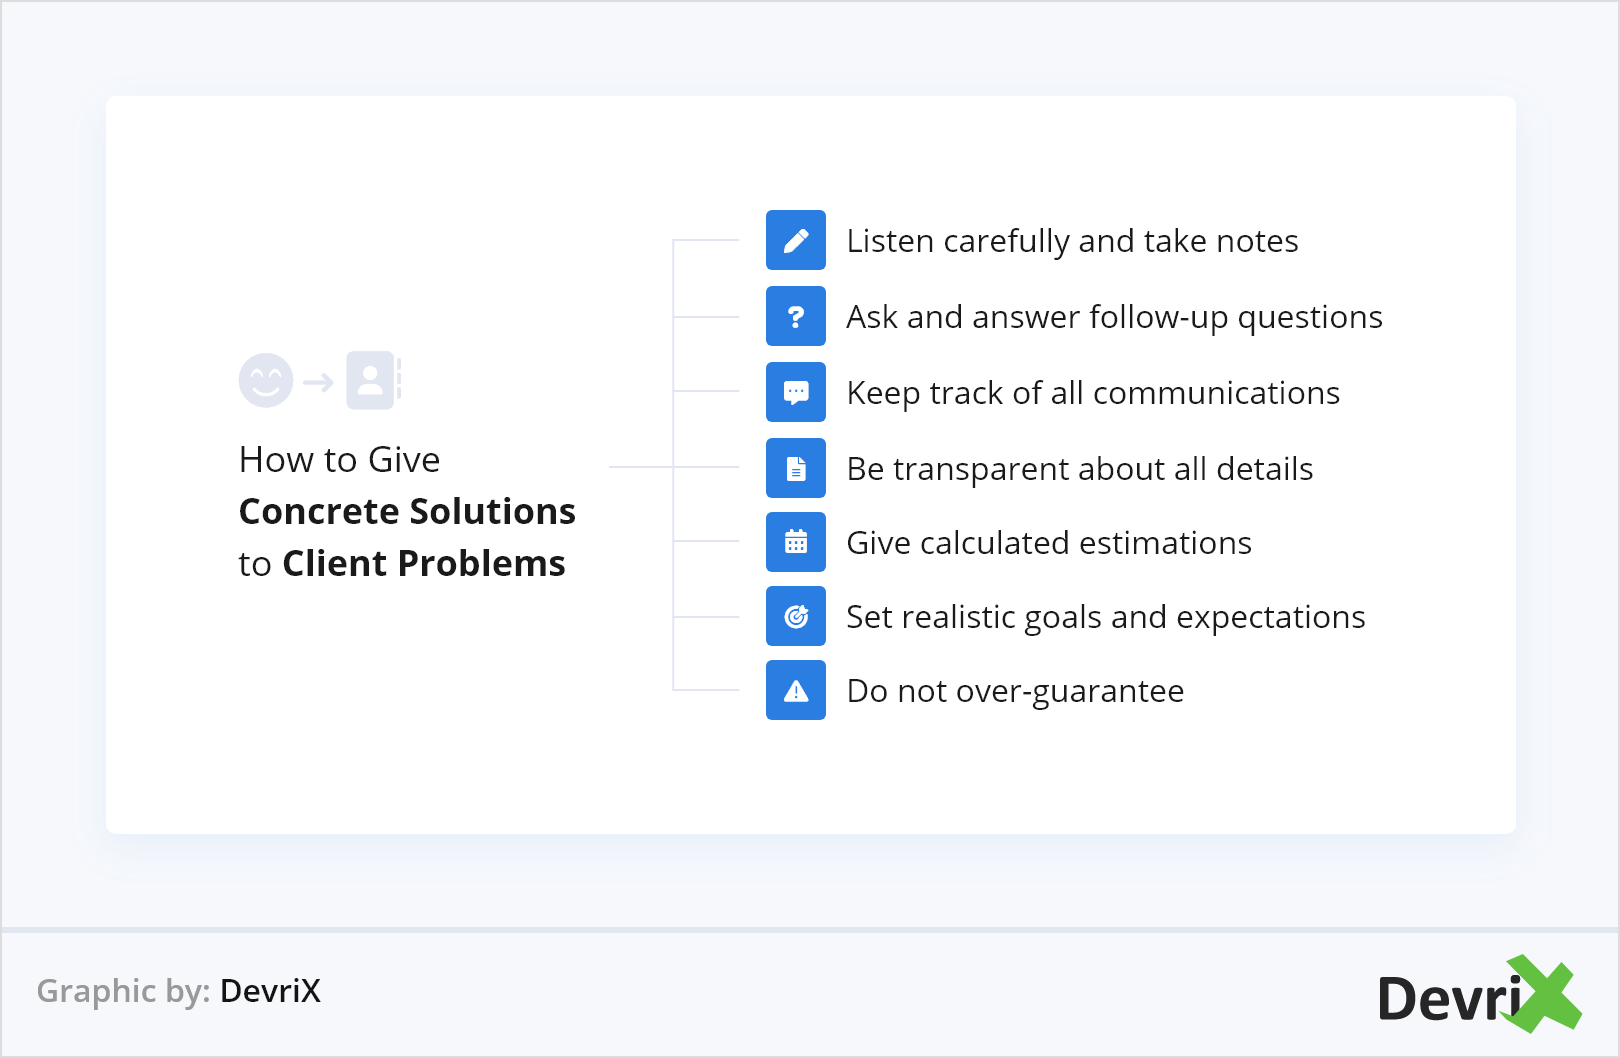Click the blue document icon
Image resolution: width=1620 pixels, height=1058 pixels.
click(x=796, y=468)
